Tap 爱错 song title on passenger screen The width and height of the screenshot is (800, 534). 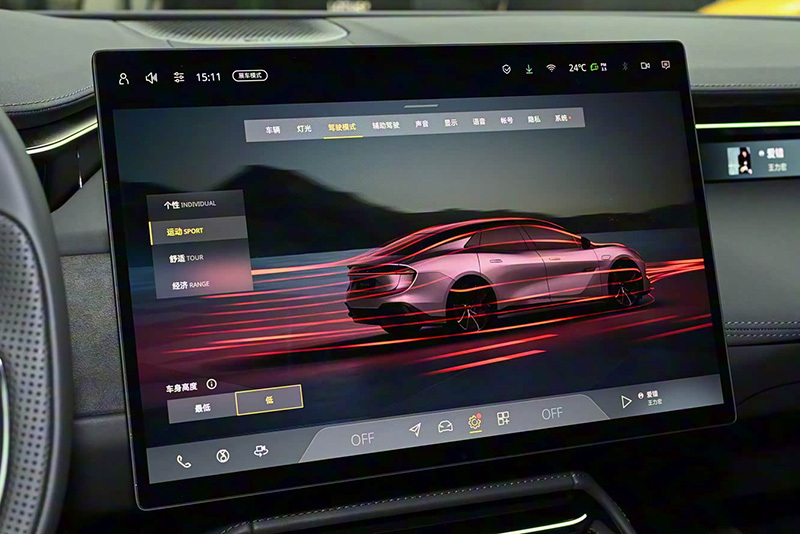775,153
